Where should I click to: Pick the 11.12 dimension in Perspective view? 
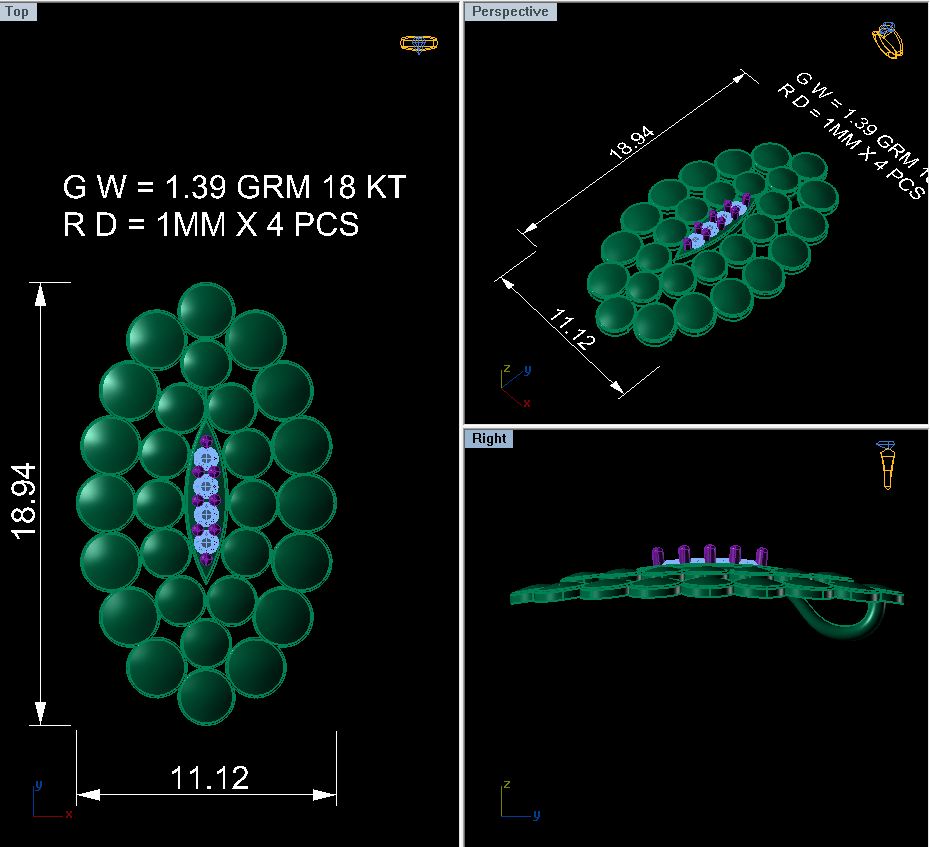[571, 329]
